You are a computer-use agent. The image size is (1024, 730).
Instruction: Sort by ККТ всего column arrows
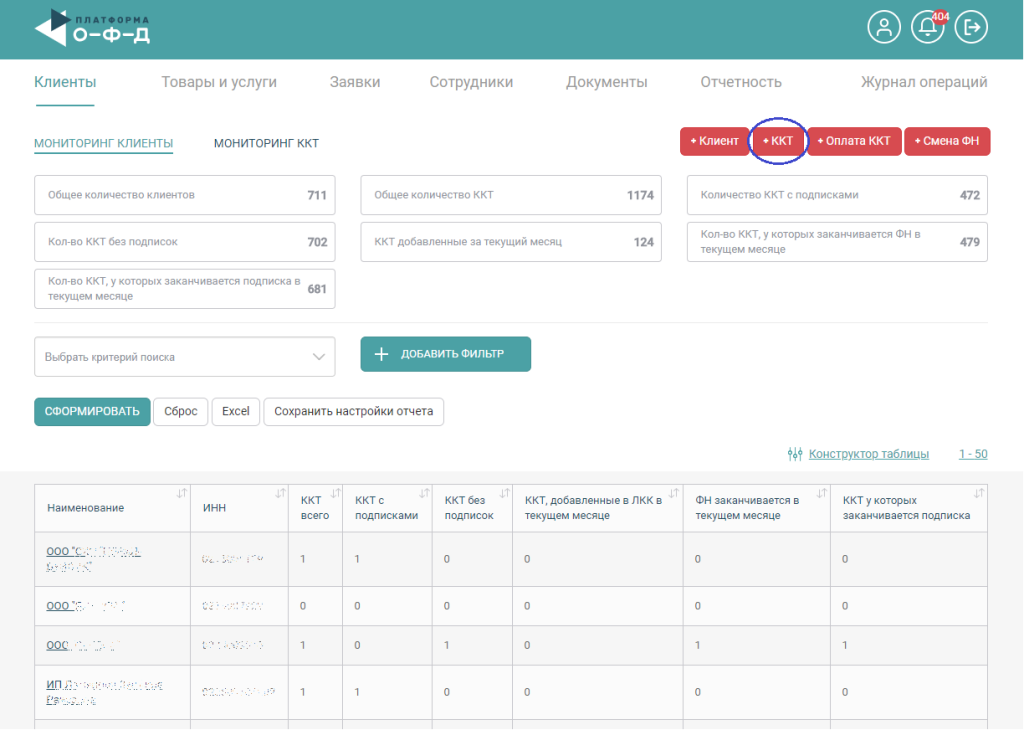coord(334,493)
